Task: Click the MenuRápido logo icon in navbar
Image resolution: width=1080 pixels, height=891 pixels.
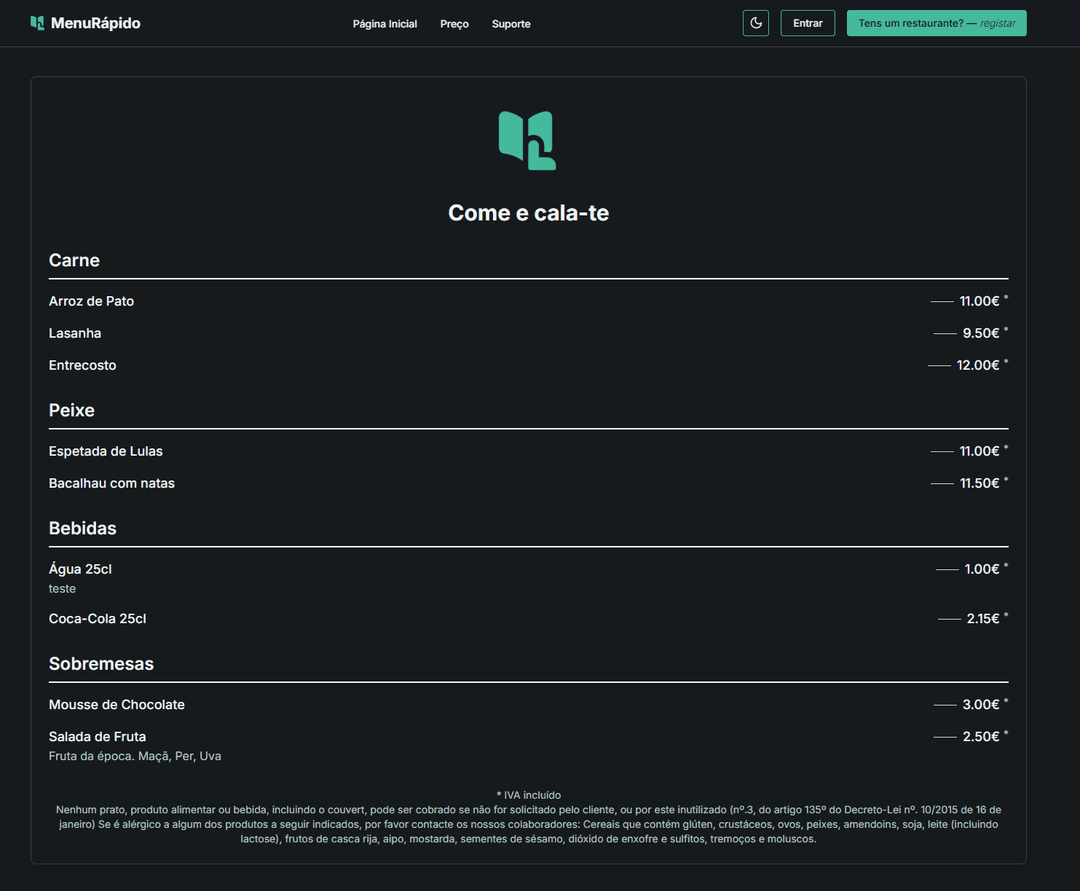Action: coord(39,22)
